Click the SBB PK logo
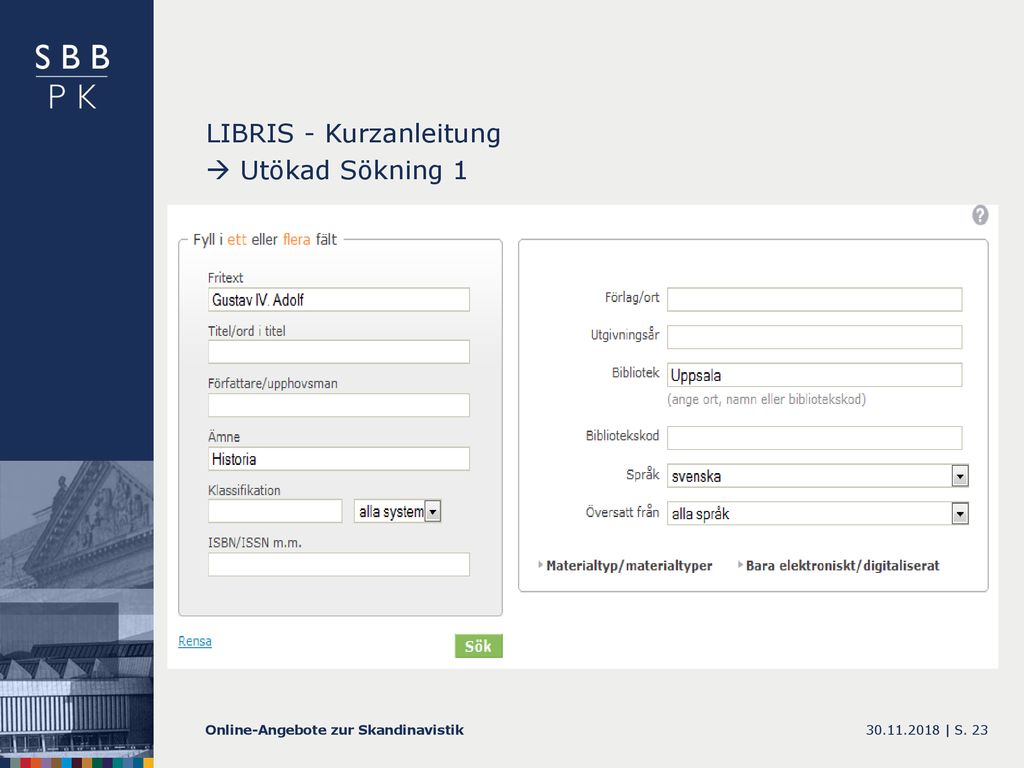Viewport: 1024px width, 768px height. pyautogui.click(x=72, y=76)
